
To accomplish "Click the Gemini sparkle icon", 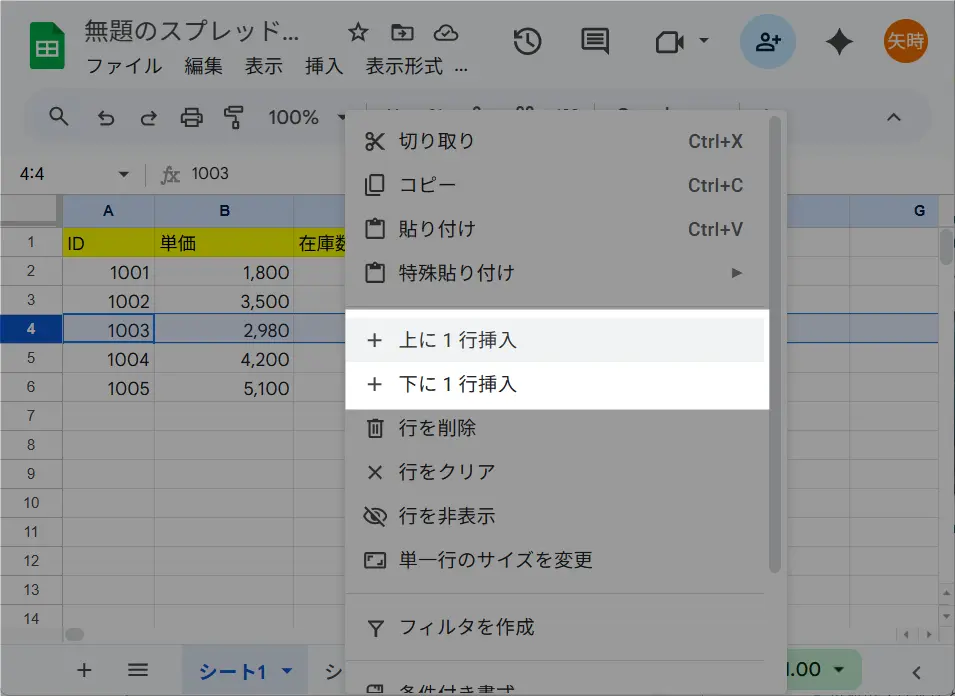I will pos(838,41).
